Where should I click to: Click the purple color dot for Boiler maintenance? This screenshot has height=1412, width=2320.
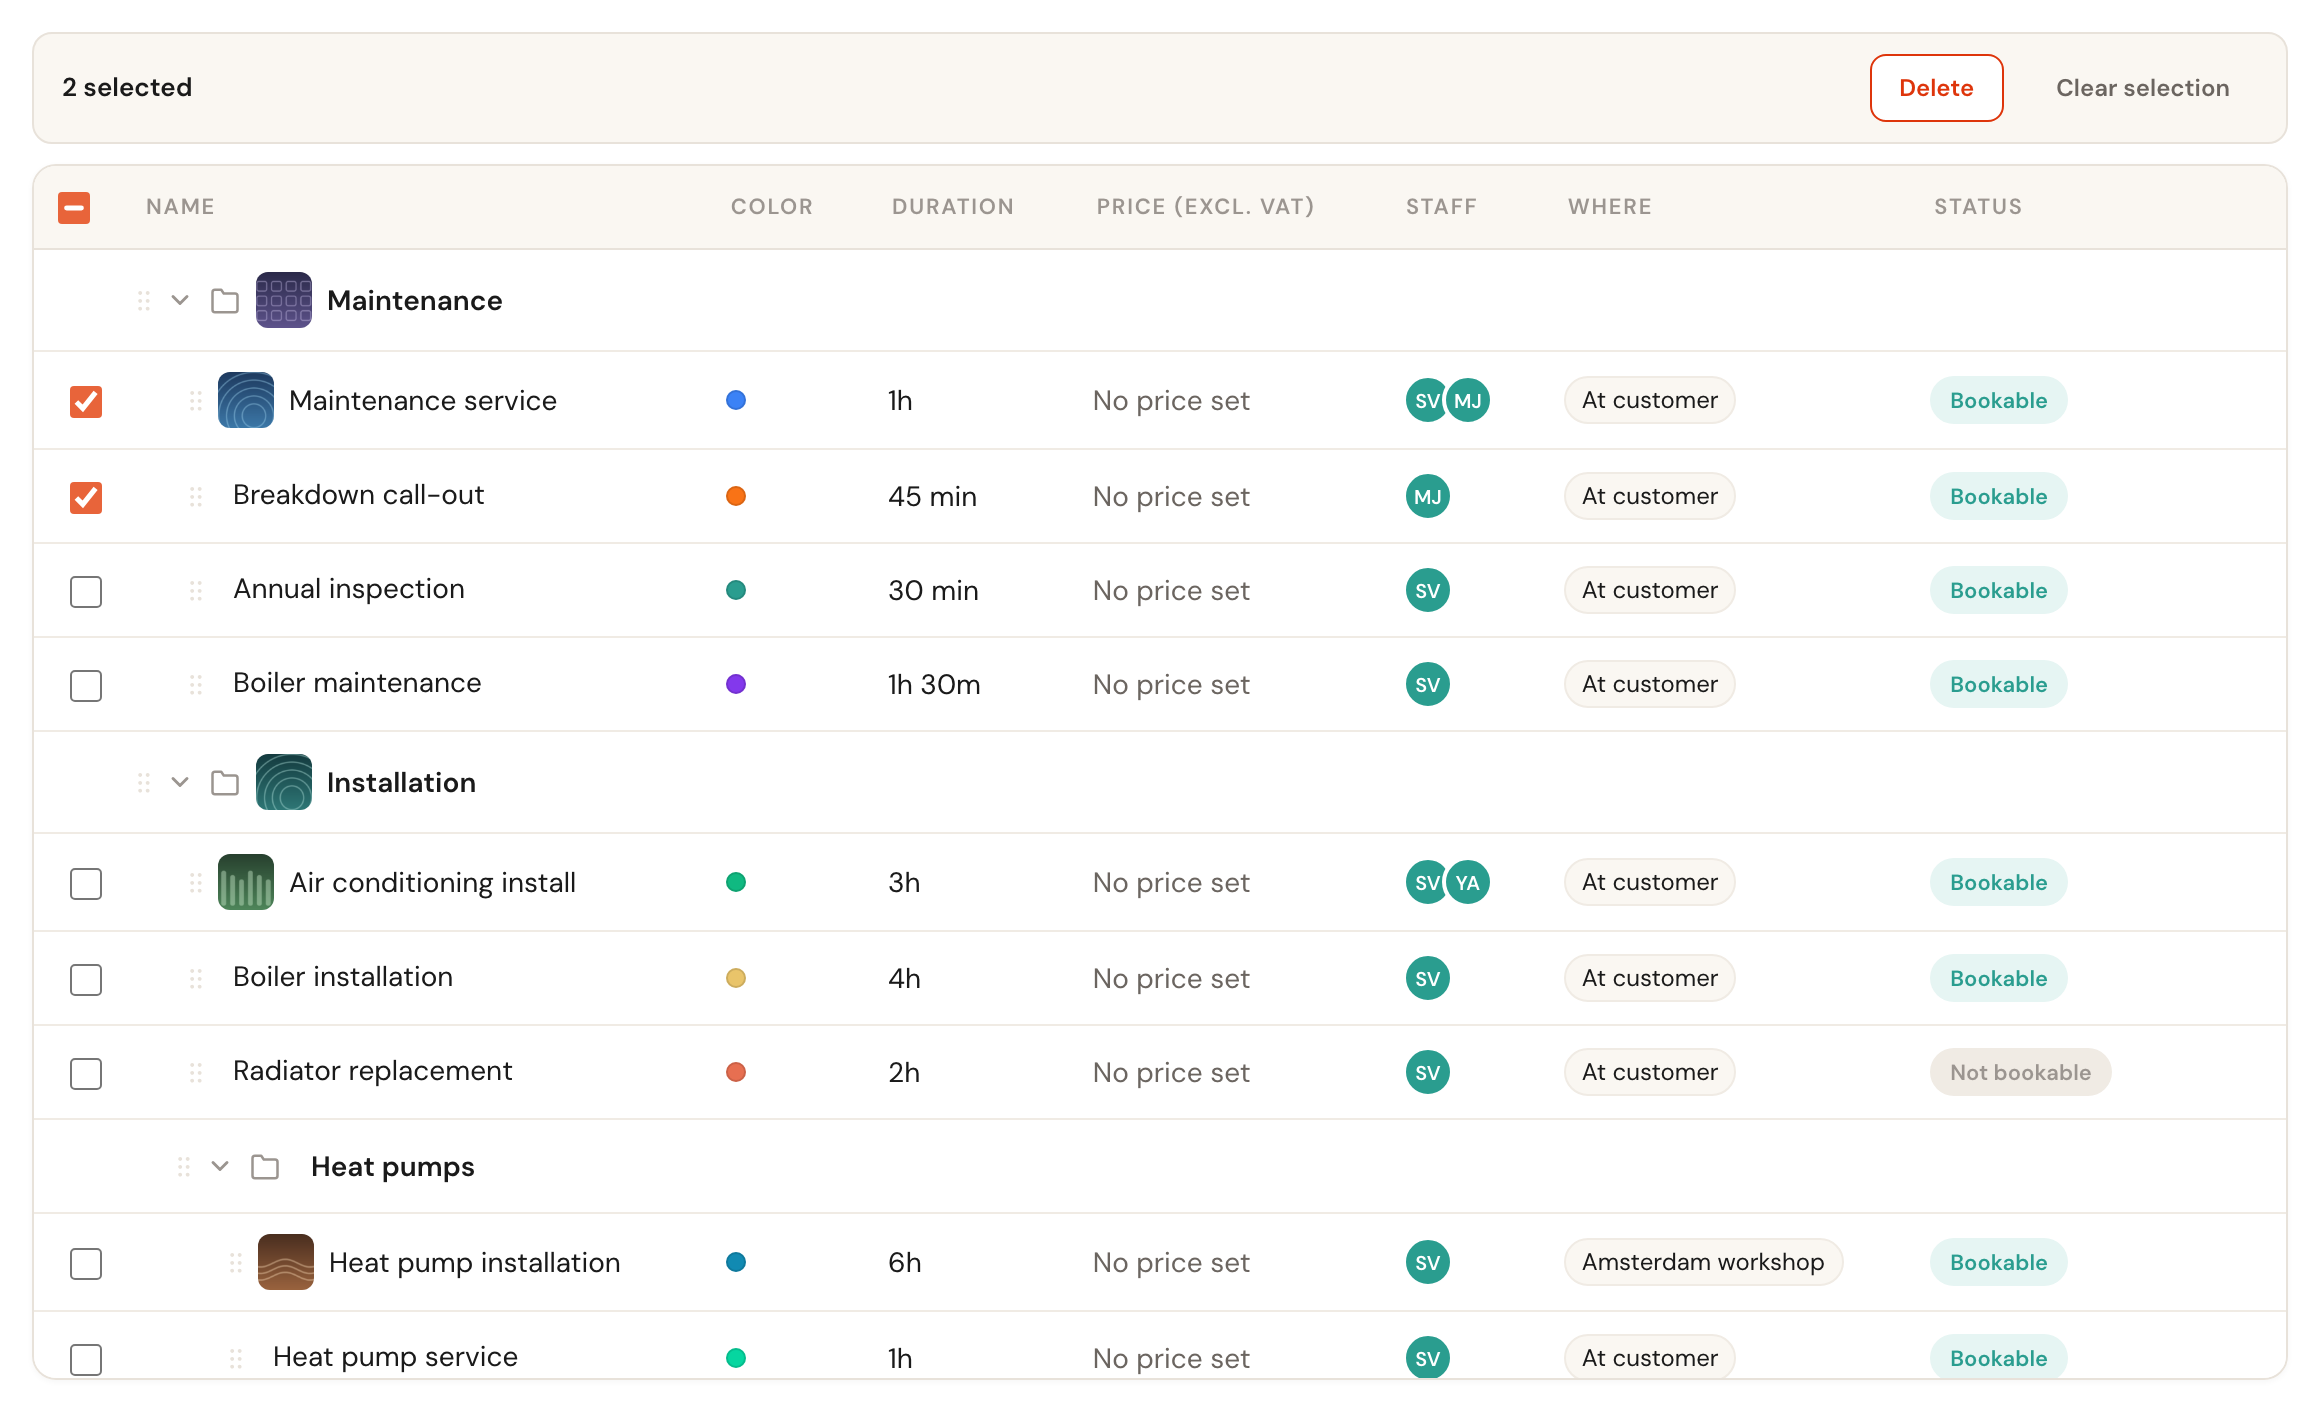click(x=736, y=684)
